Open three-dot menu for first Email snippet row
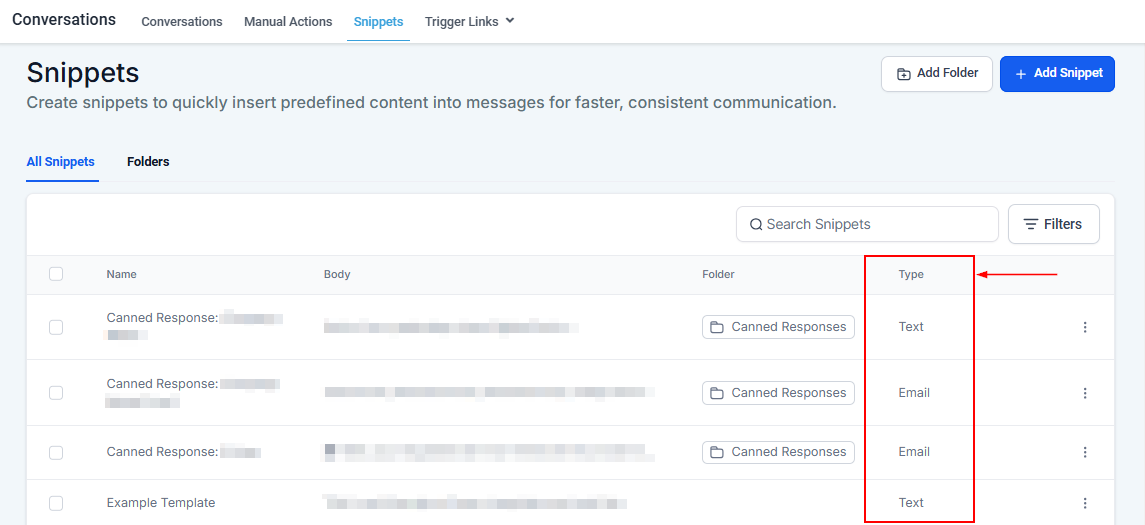Image resolution: width=1145 pixels, height=525 pixels. coord(1085,393)
